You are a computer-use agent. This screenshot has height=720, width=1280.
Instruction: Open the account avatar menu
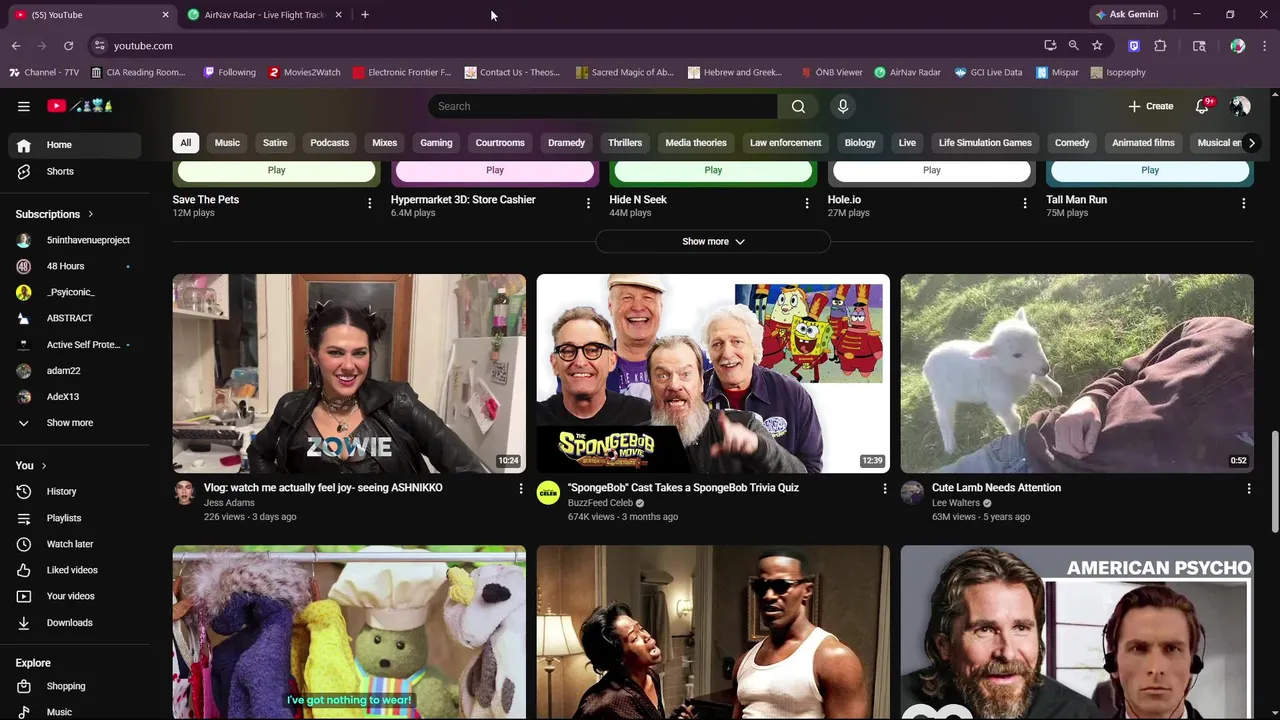[1240, 106]
